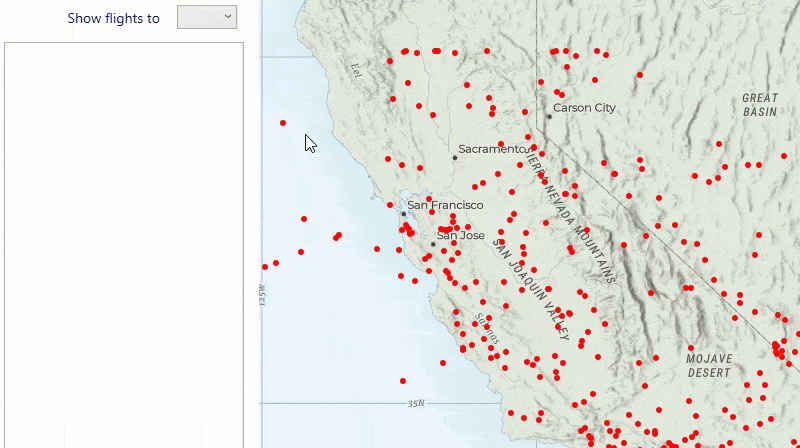Click the San Joaquin Valley label
Screen dimensions: 800x448
(x=531, y=289)
